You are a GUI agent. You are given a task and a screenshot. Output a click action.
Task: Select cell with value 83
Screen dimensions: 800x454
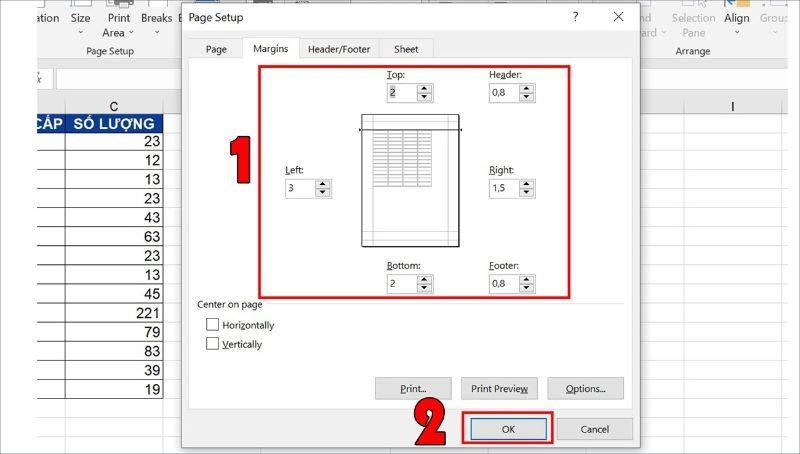pos(114,351)
